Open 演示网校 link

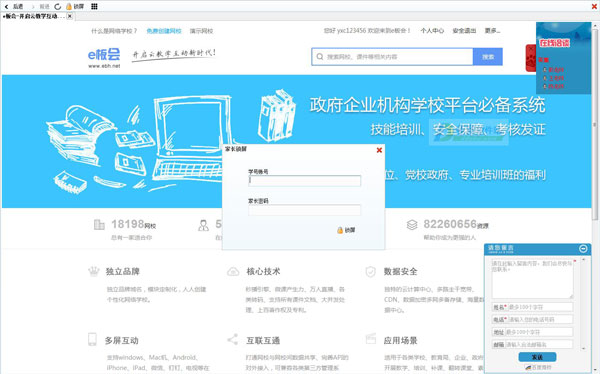coord(201,31)
